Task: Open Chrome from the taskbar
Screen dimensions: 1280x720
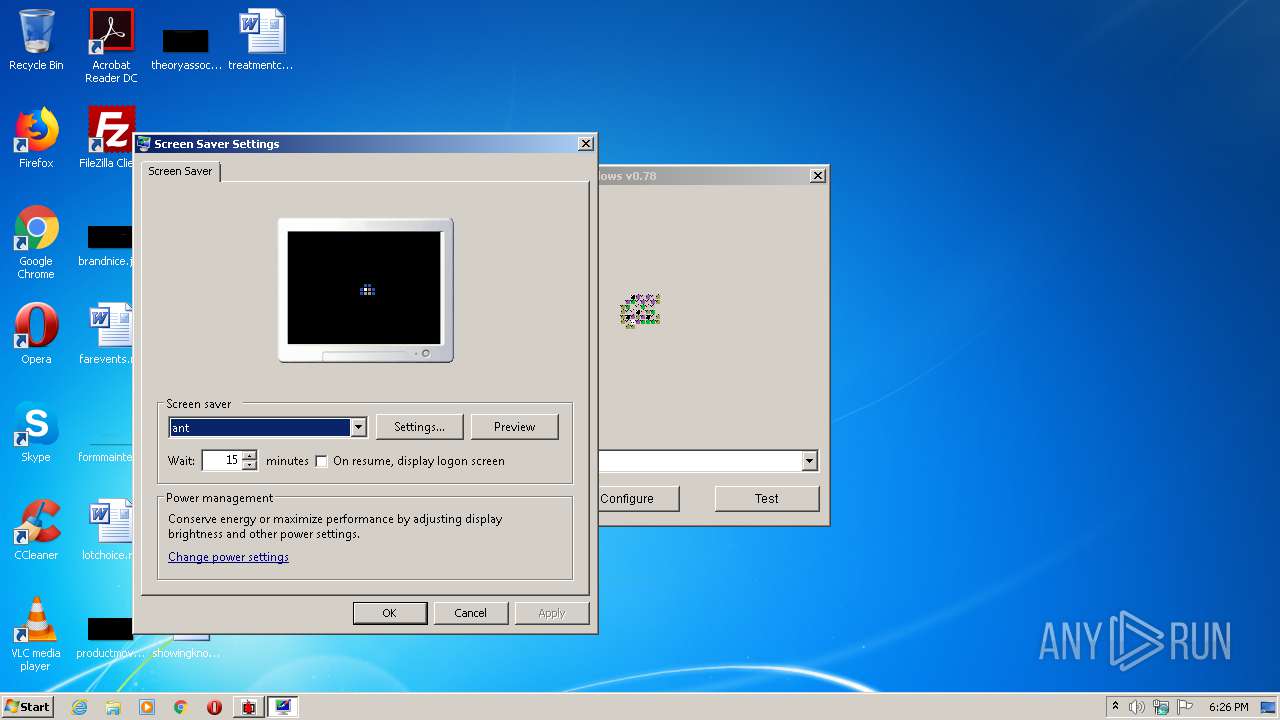Action: tap(181, 707)
